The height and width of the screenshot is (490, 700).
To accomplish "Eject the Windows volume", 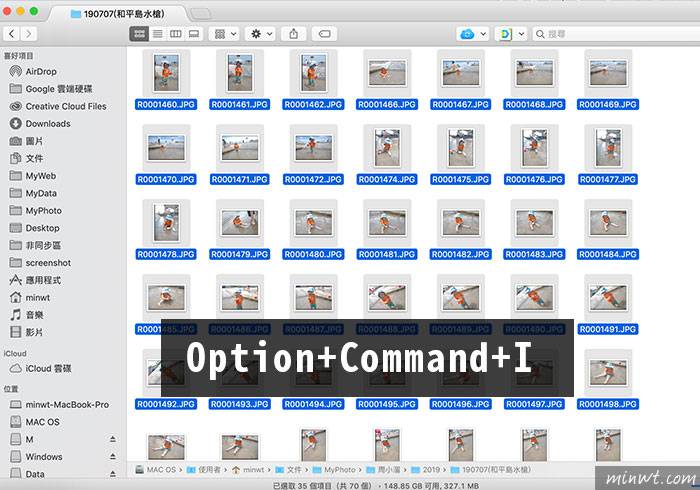I will 112,456.
